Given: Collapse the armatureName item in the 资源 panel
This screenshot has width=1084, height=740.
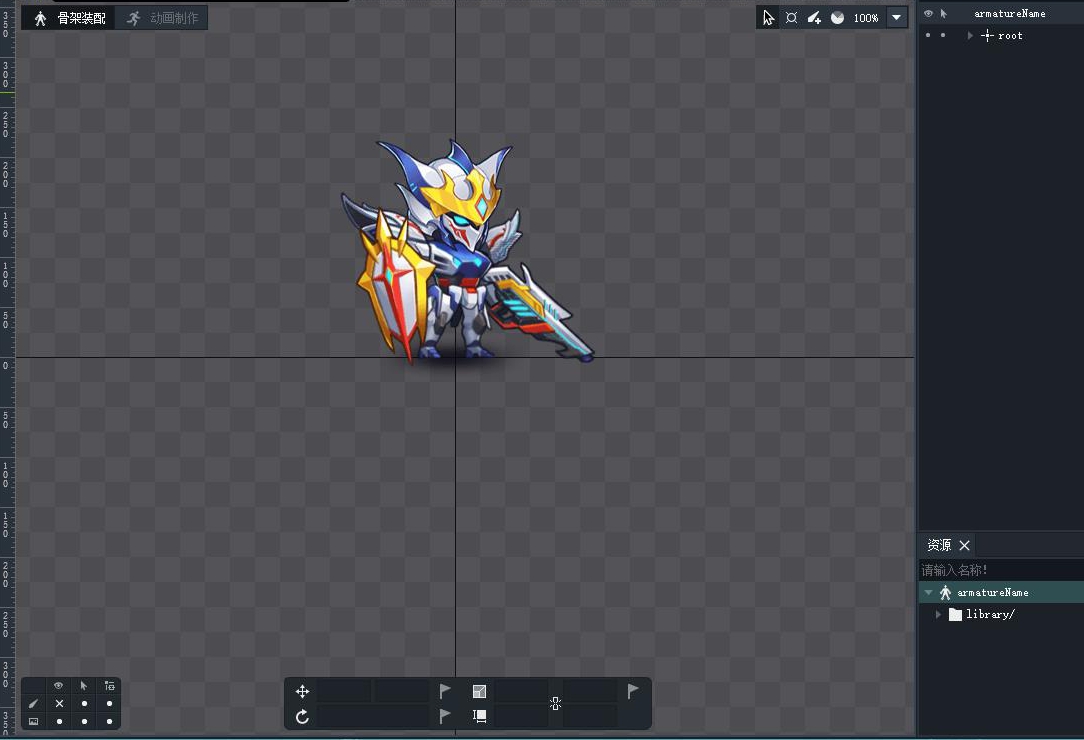Looking at the screenshot, I should coord(928,593).
